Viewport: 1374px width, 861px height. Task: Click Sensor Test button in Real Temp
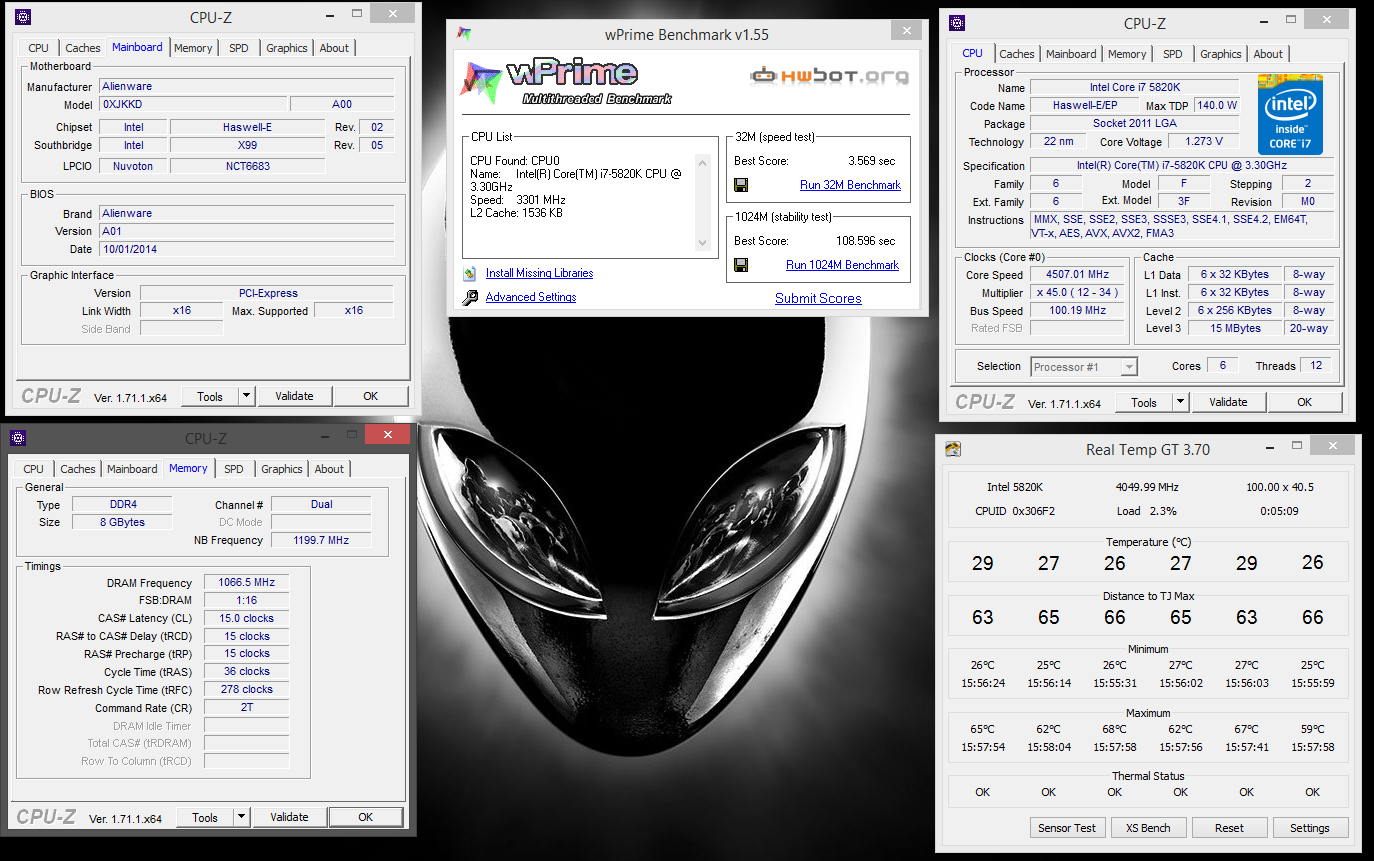pyautogui.click(x=1067, y=828)
